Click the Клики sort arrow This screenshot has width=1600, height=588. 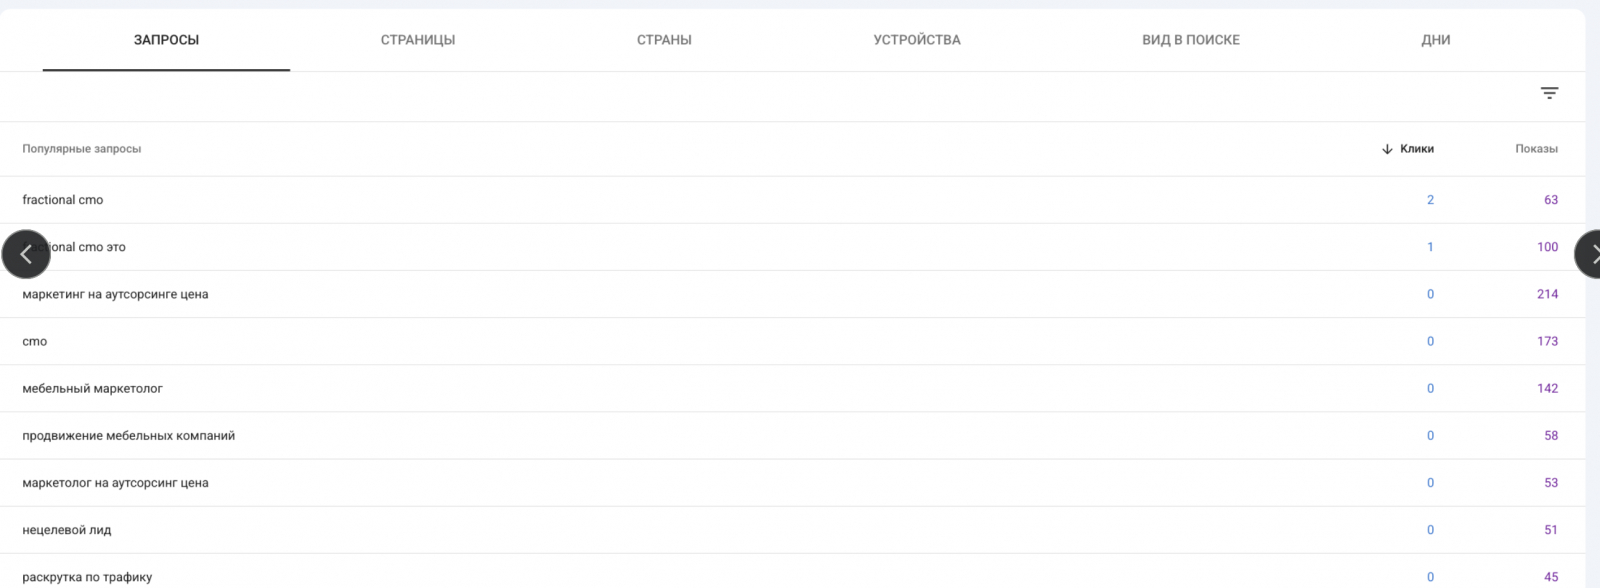click(x=1387, y=149)
